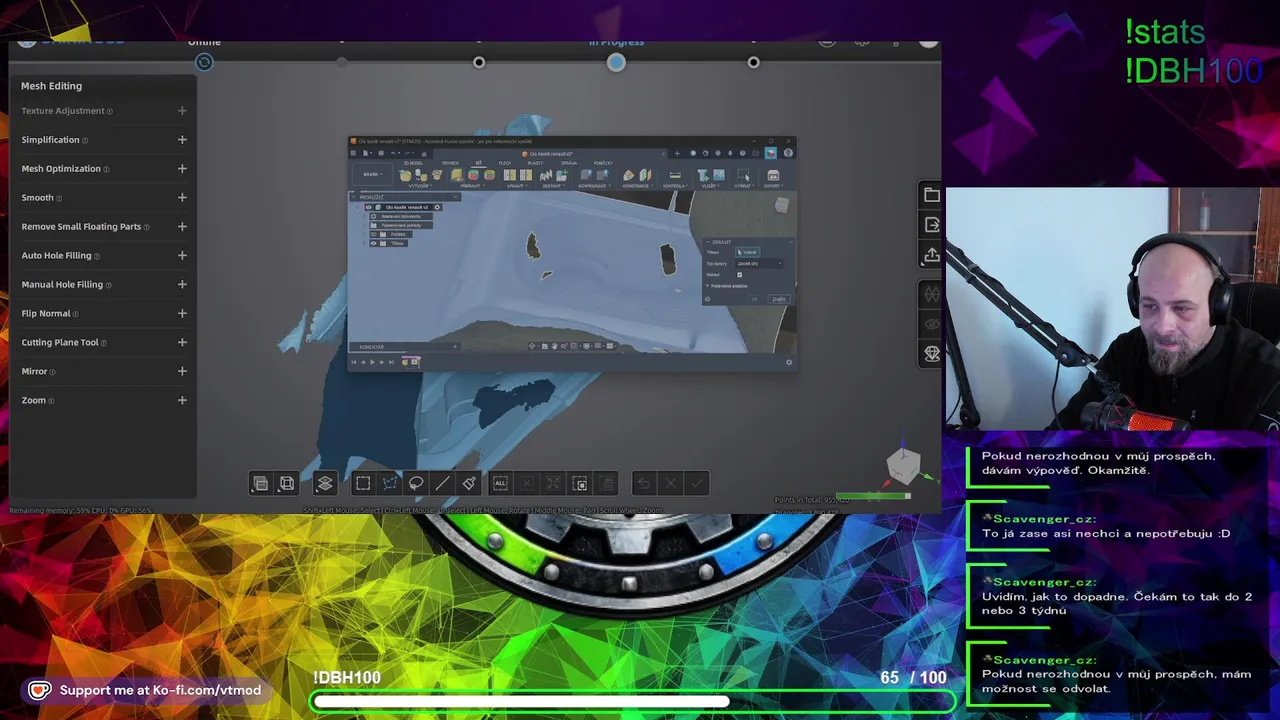
Task: Click the bottom mesh icon on right sidebar
Action: pyautogui.click(x=932, y=354)
